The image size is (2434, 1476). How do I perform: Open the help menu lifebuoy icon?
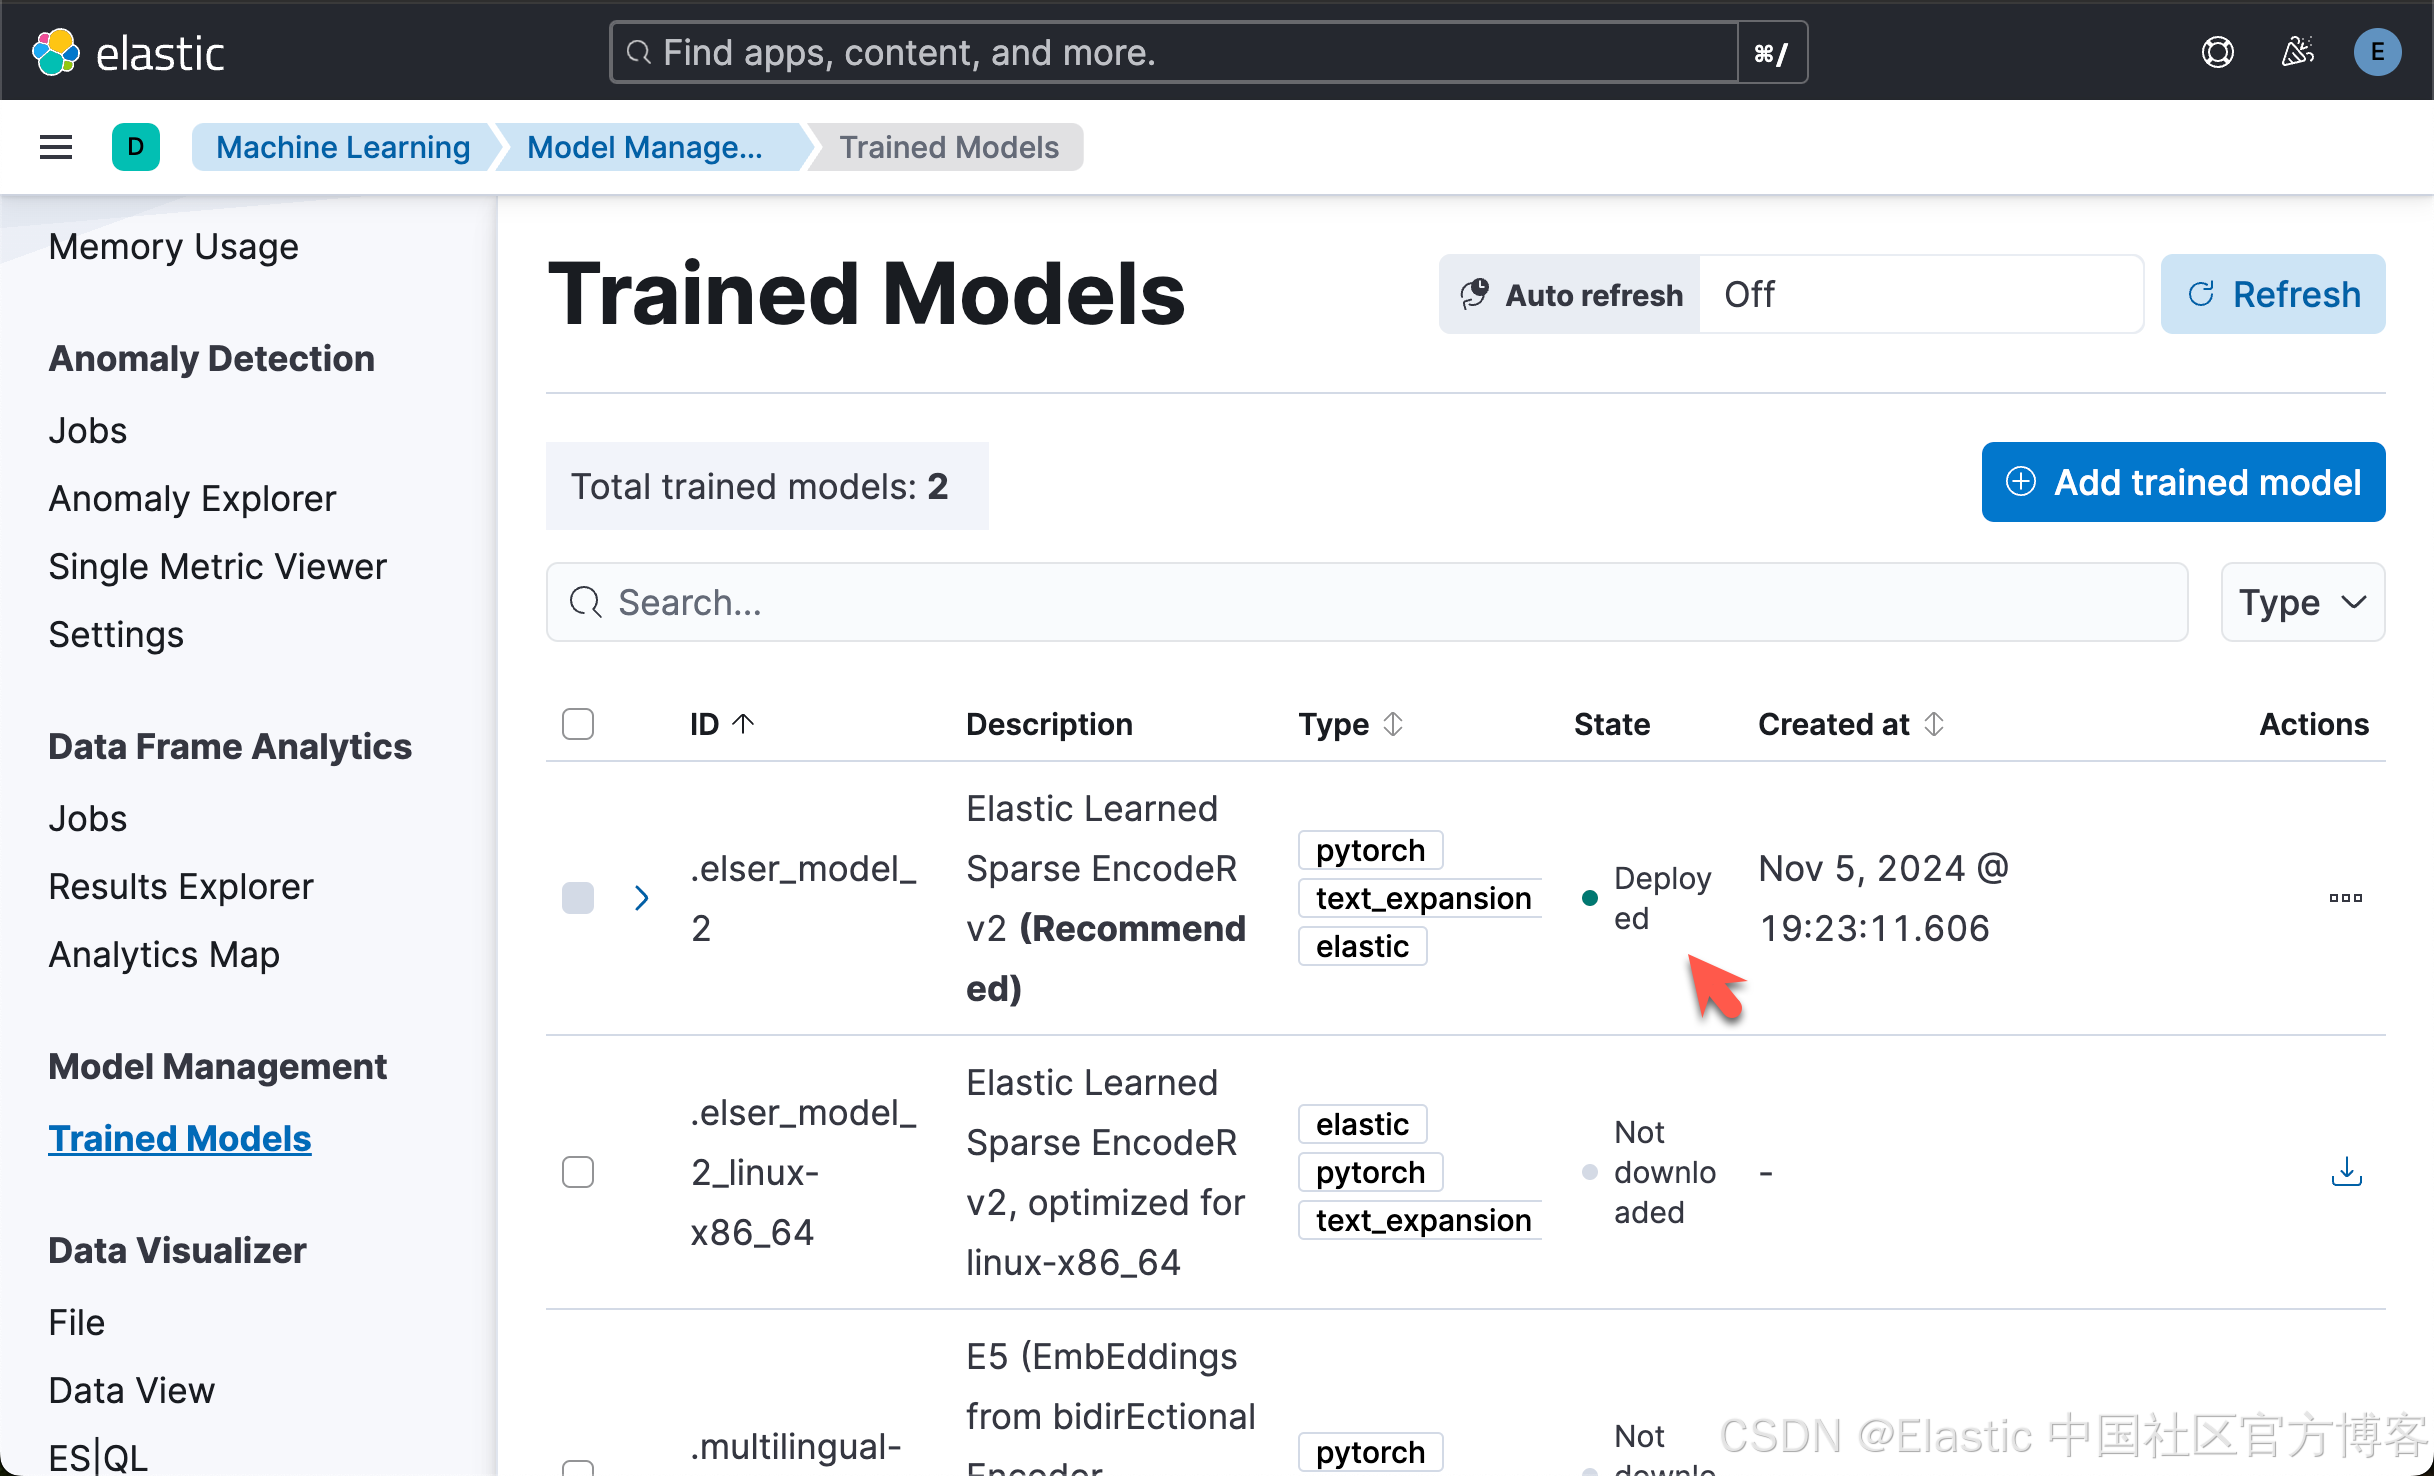click(x=2217, y=52)
